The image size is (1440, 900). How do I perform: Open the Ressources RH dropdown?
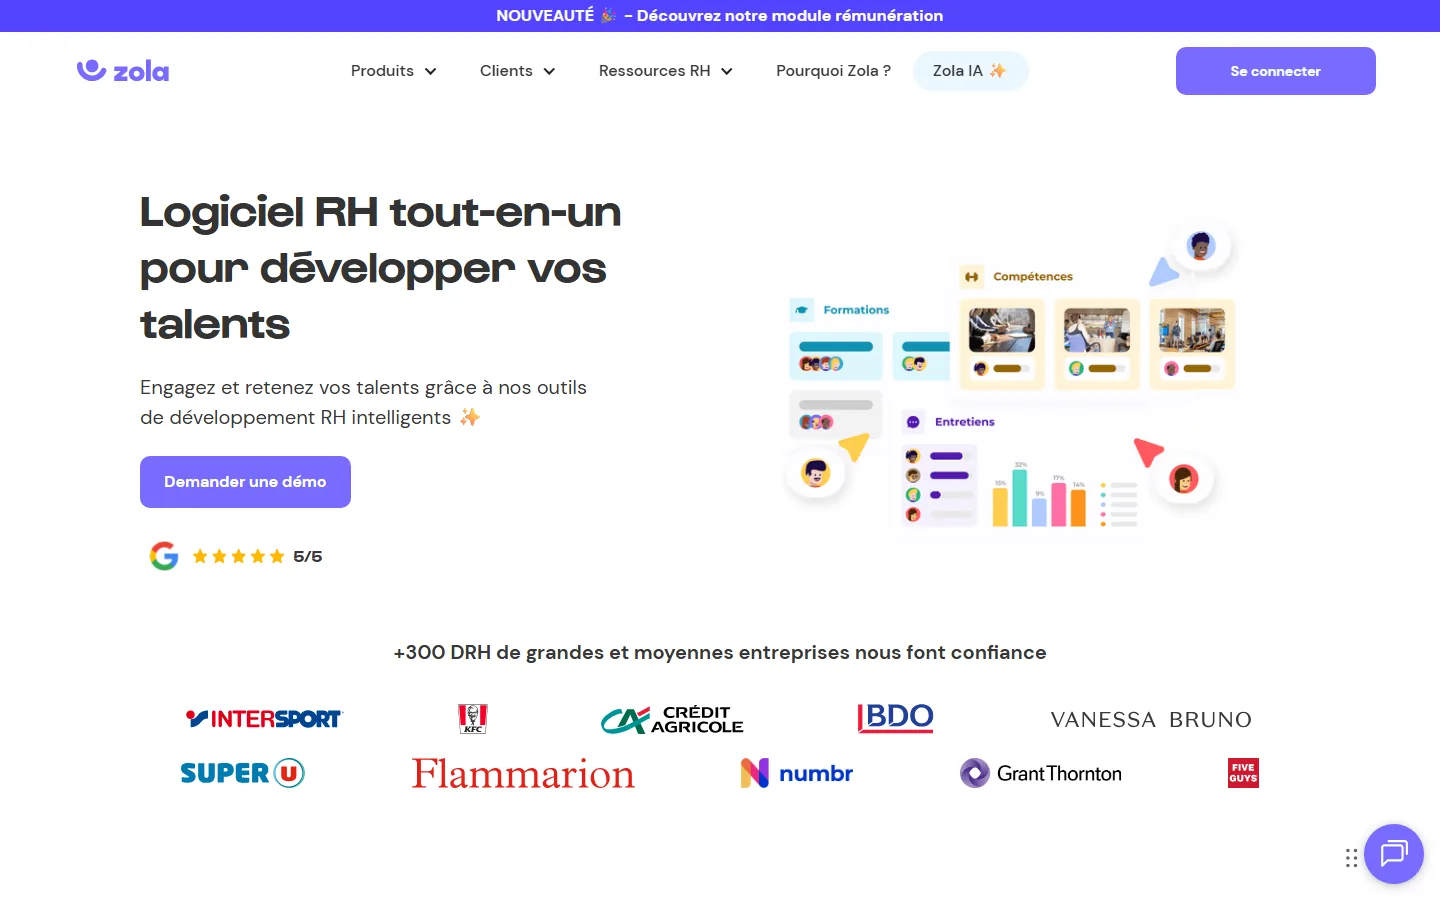click(665, 71)
